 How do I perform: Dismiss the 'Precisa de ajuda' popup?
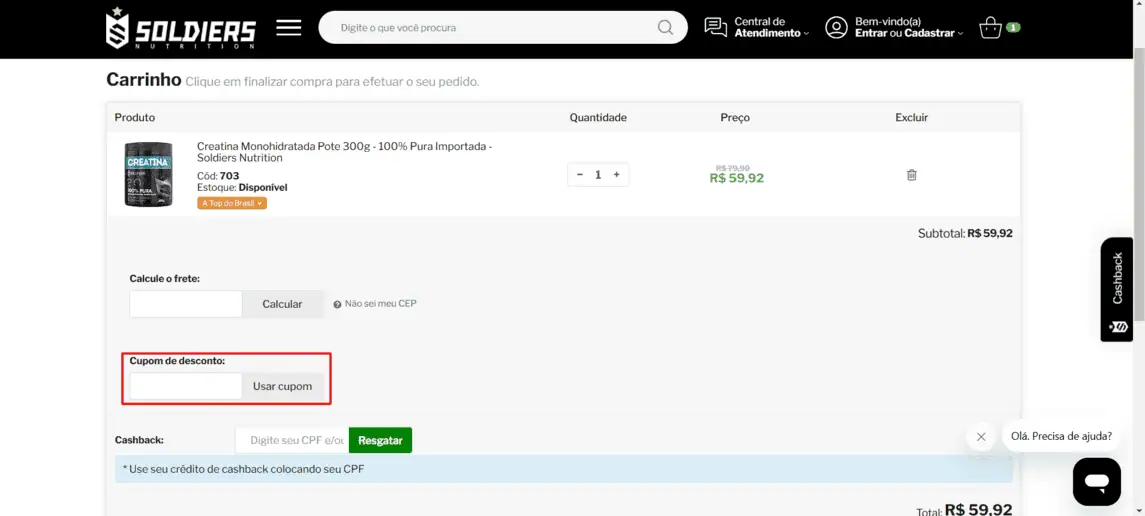[981, 436]
